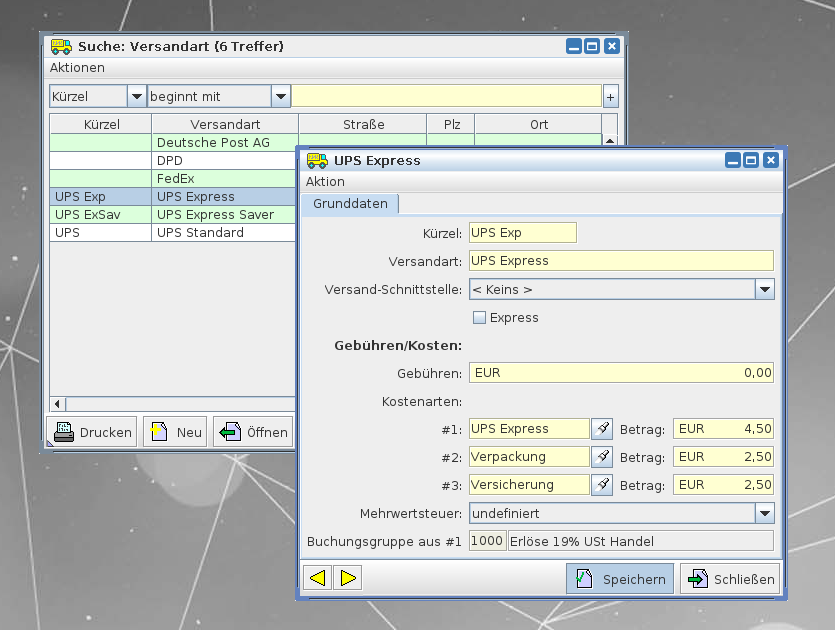Open the 'beginnt mit' operator dropdown
835x630 pixels.
pos(281,97)
